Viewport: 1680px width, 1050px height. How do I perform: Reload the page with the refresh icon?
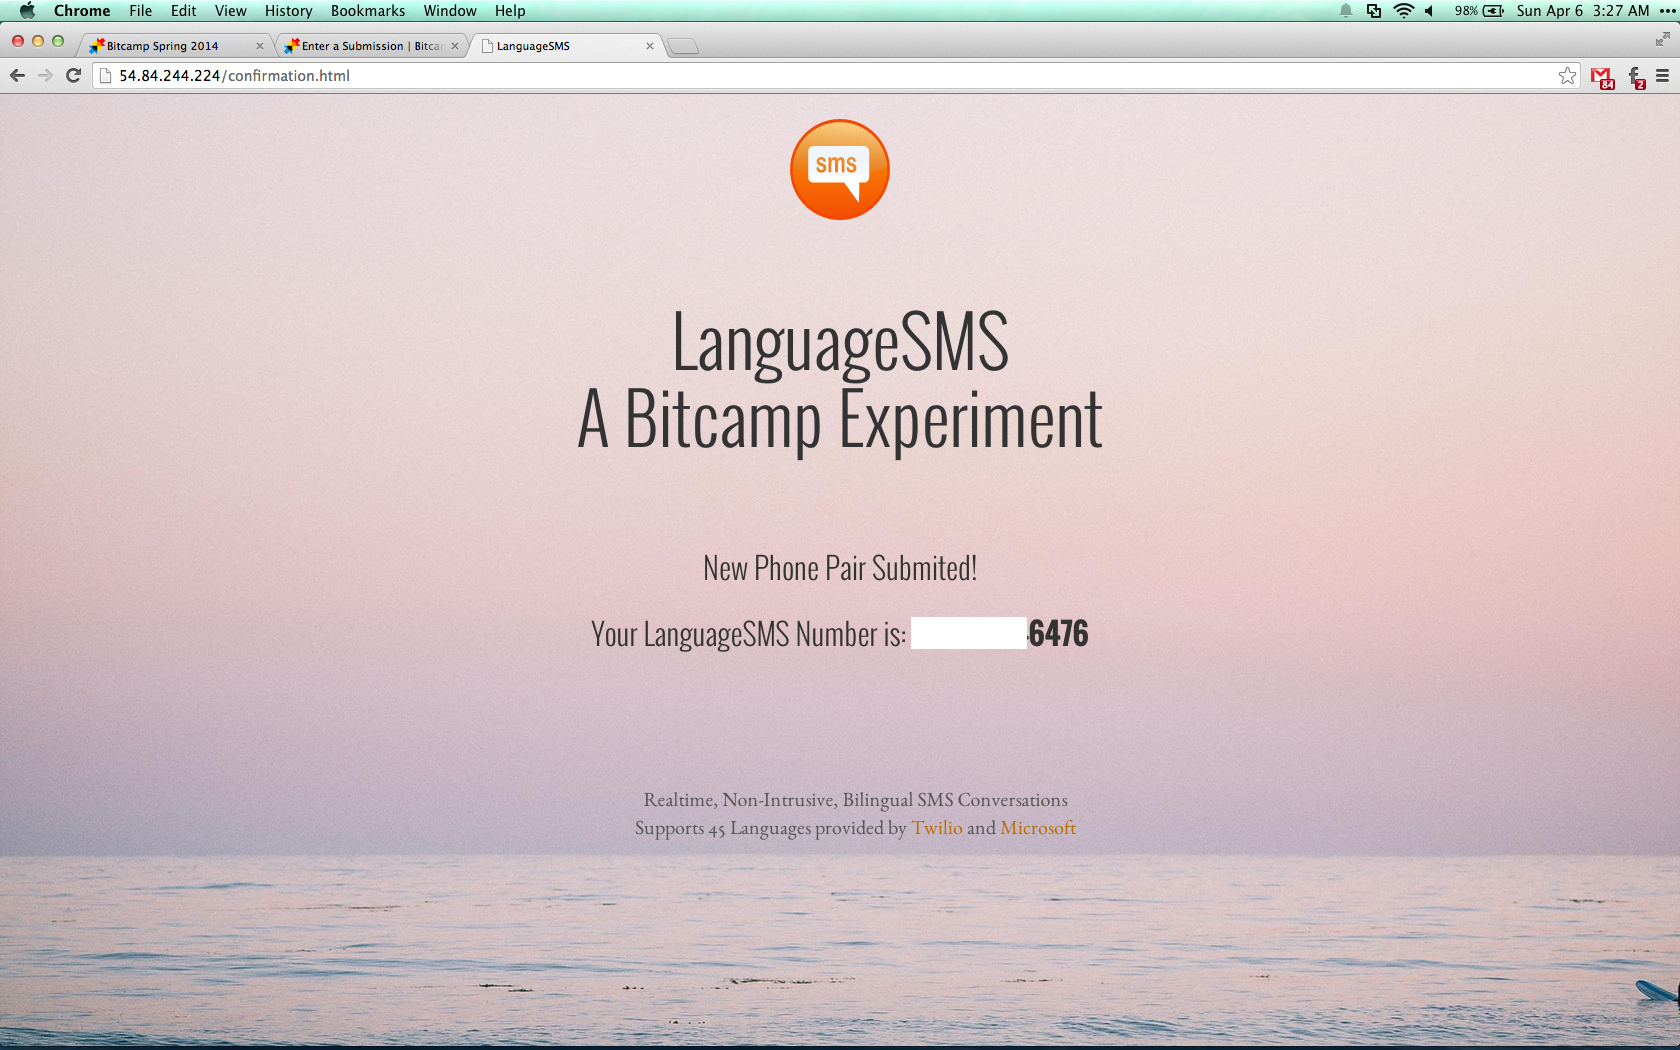click(x=73, y=76)
